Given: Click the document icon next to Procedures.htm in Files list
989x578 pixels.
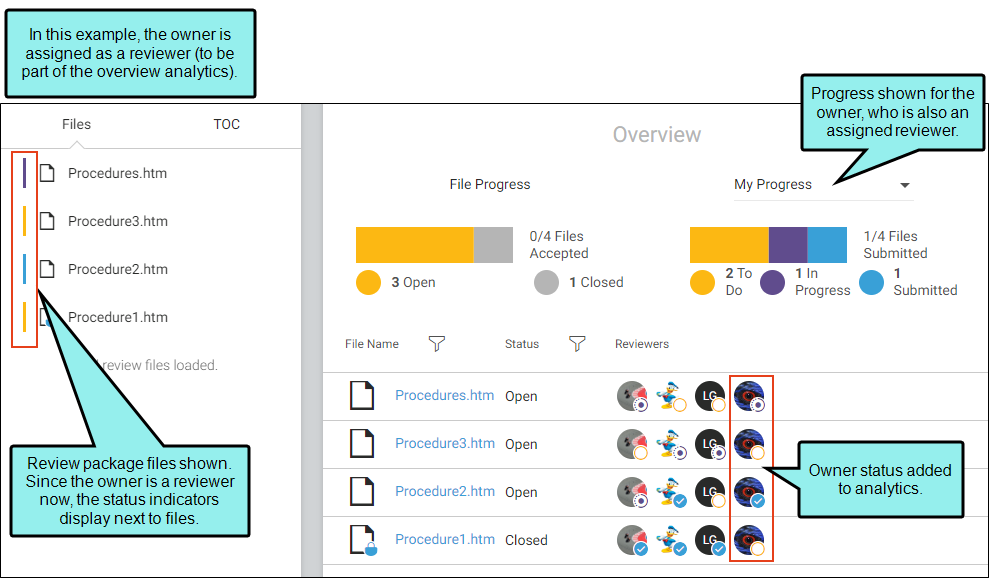Looking at the screenshot, I should (47, 173).
